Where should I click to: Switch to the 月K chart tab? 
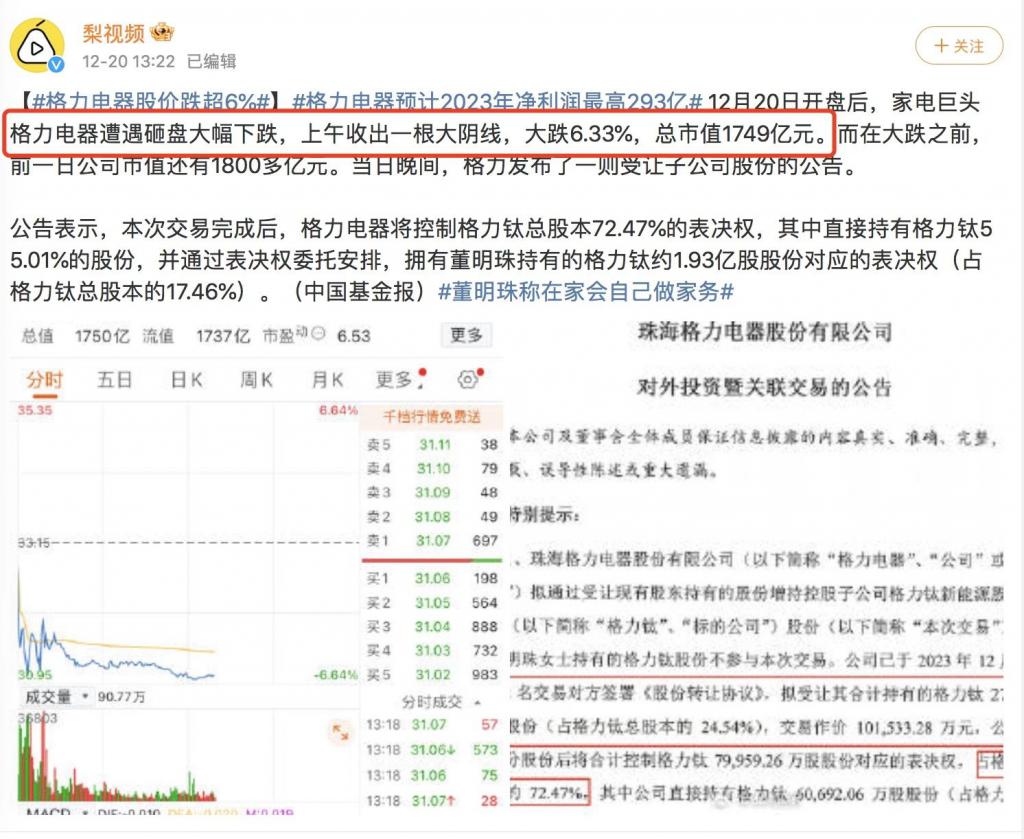pos(327,379)
